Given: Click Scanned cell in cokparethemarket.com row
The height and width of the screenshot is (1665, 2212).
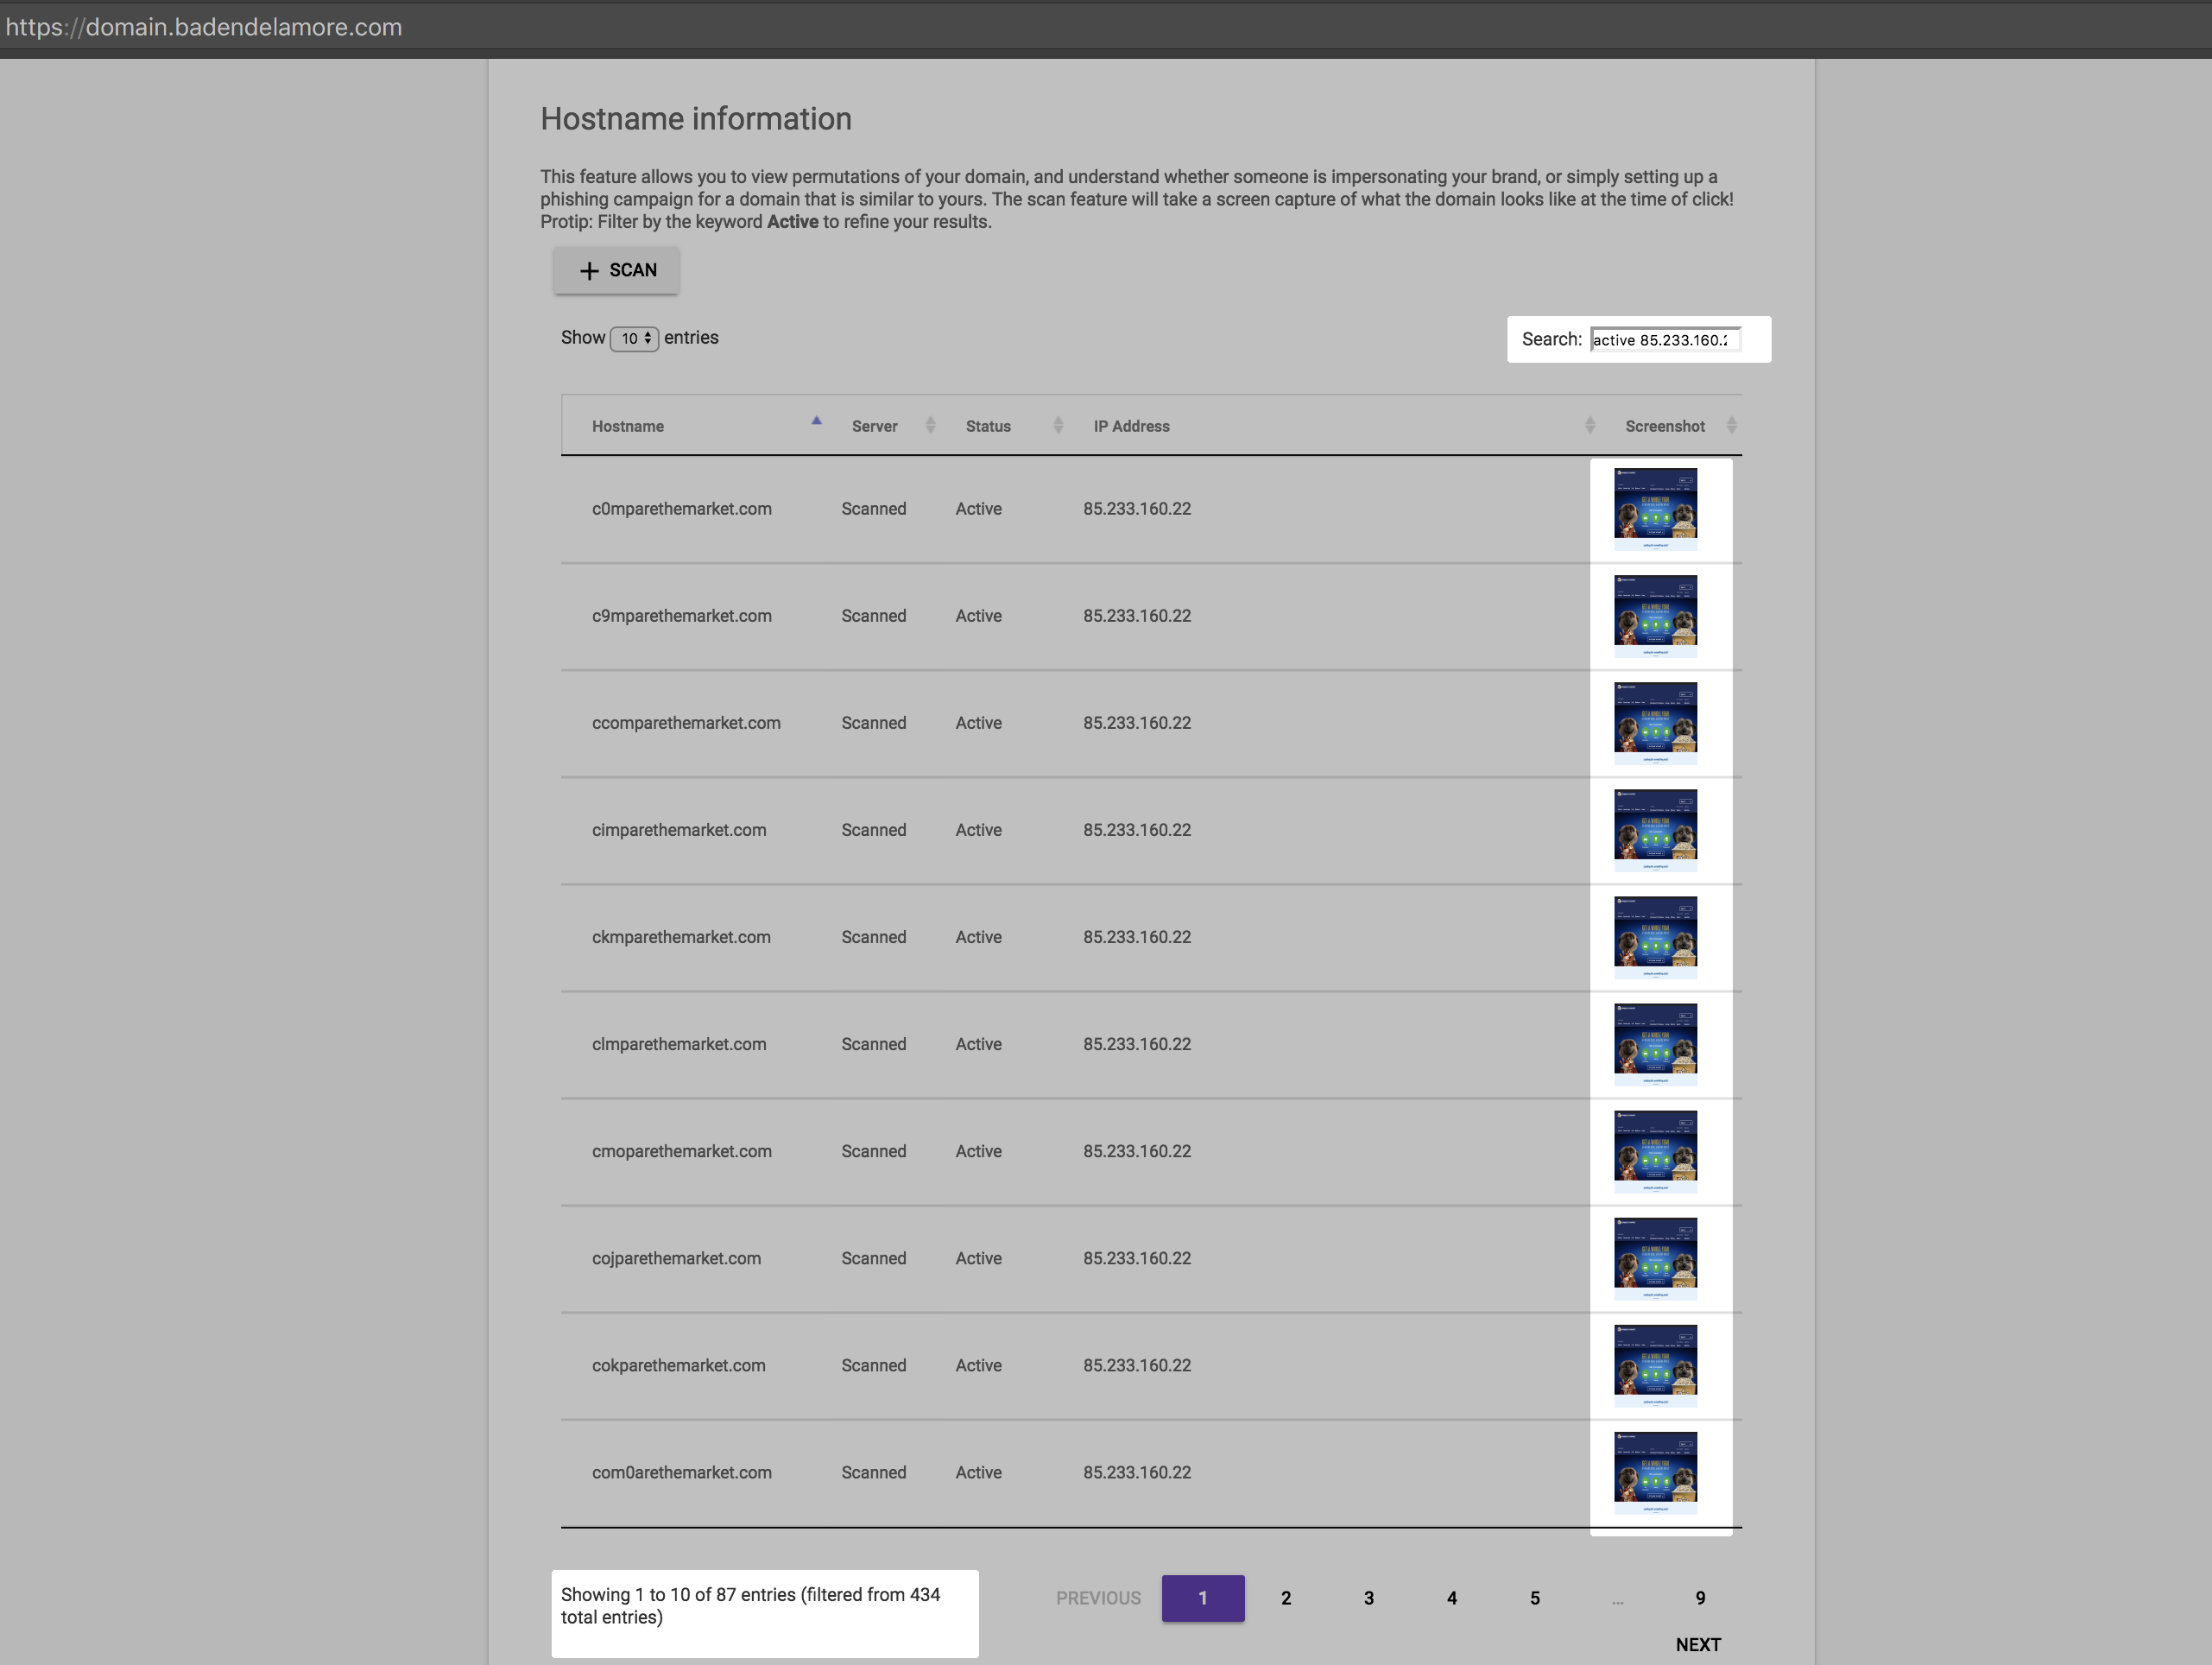Looking at the screenshot, I should coord(874,1365).
